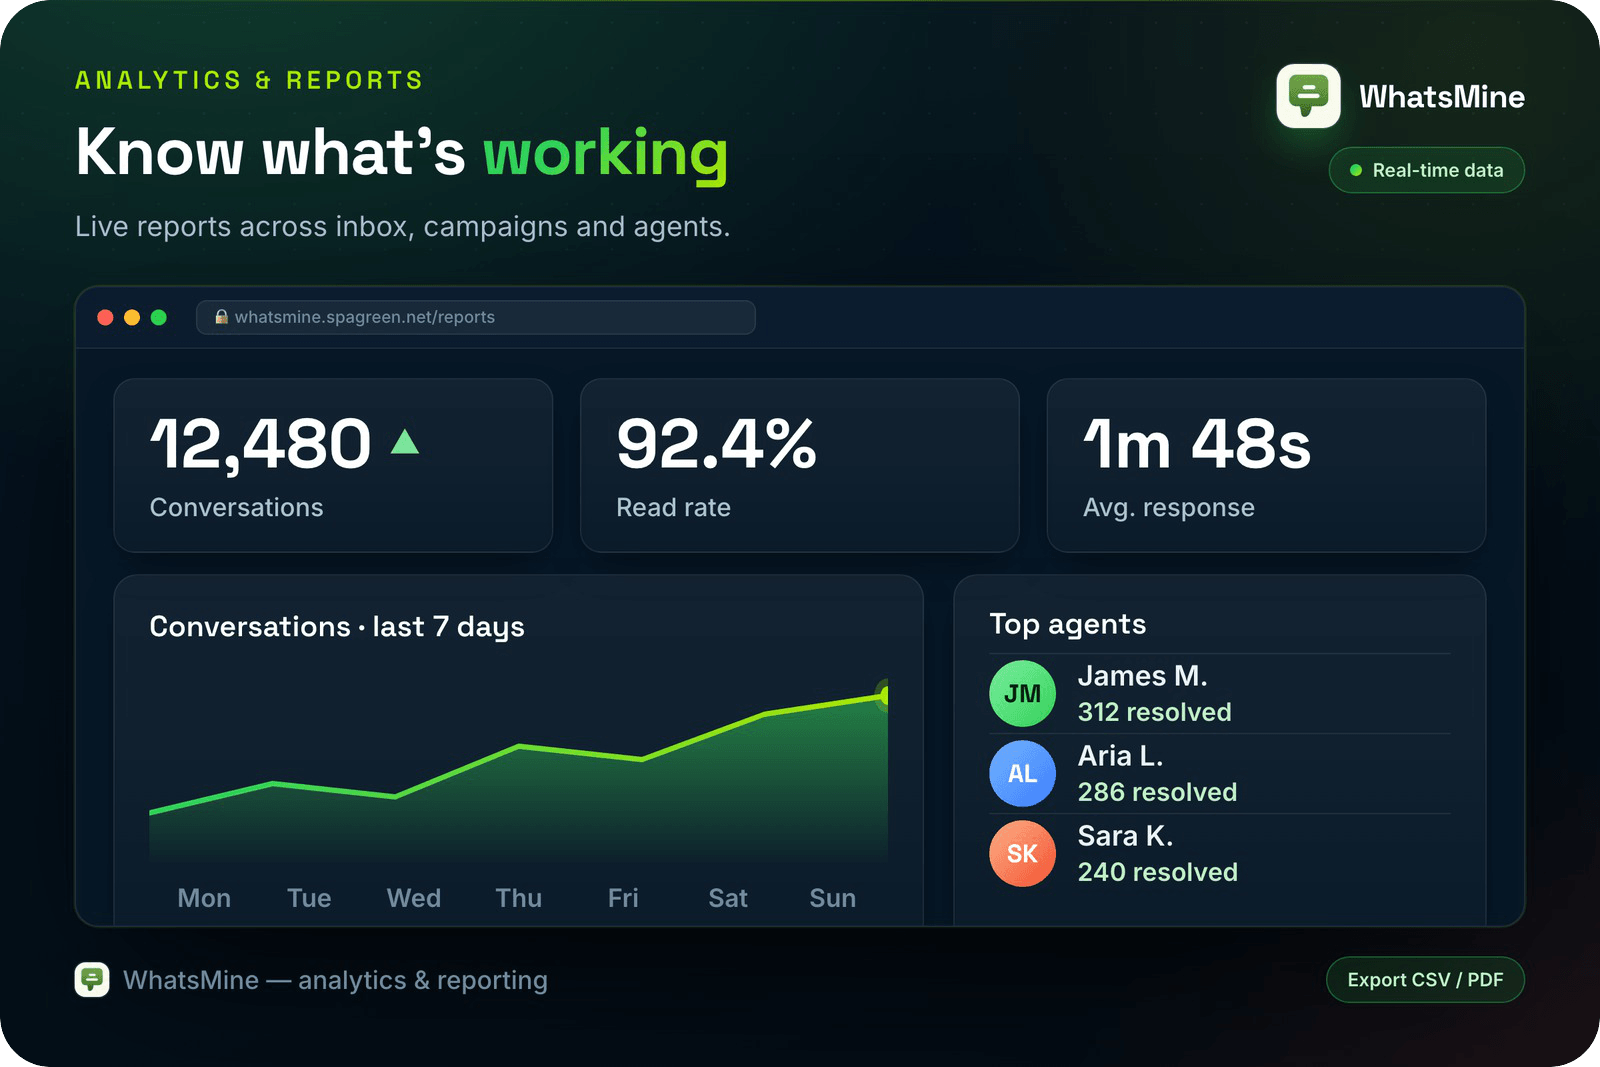
Task: Click the red close dot in the browser window
Action: [105, 317]
